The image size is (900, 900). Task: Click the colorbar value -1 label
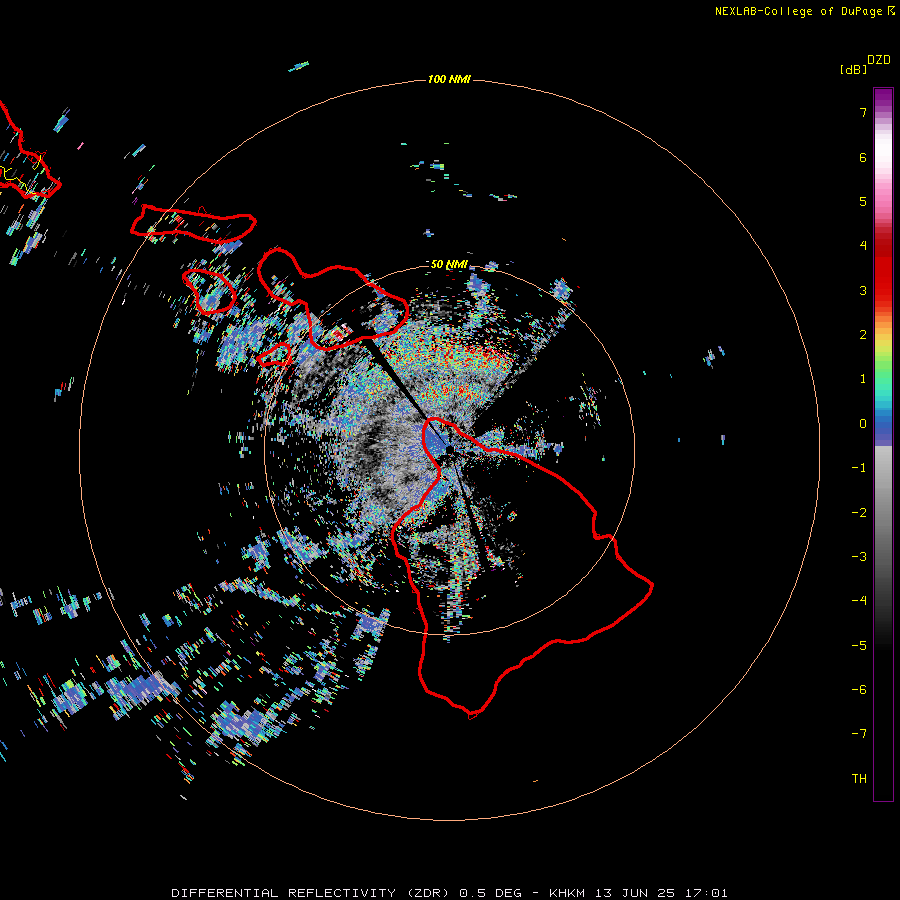[859, 468]
